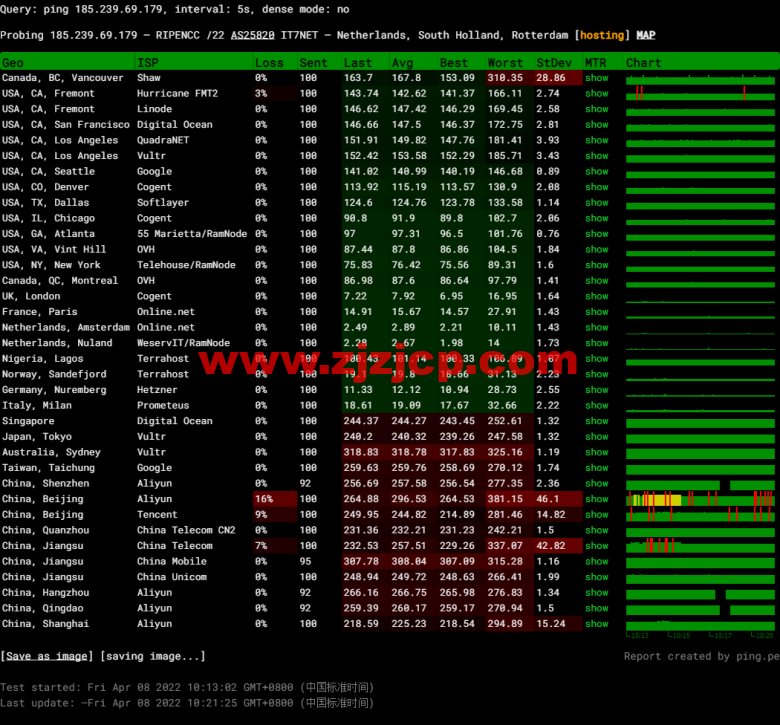Click the Avg column header
Screen dimensions: 780x725
click(x=402, y=62)
